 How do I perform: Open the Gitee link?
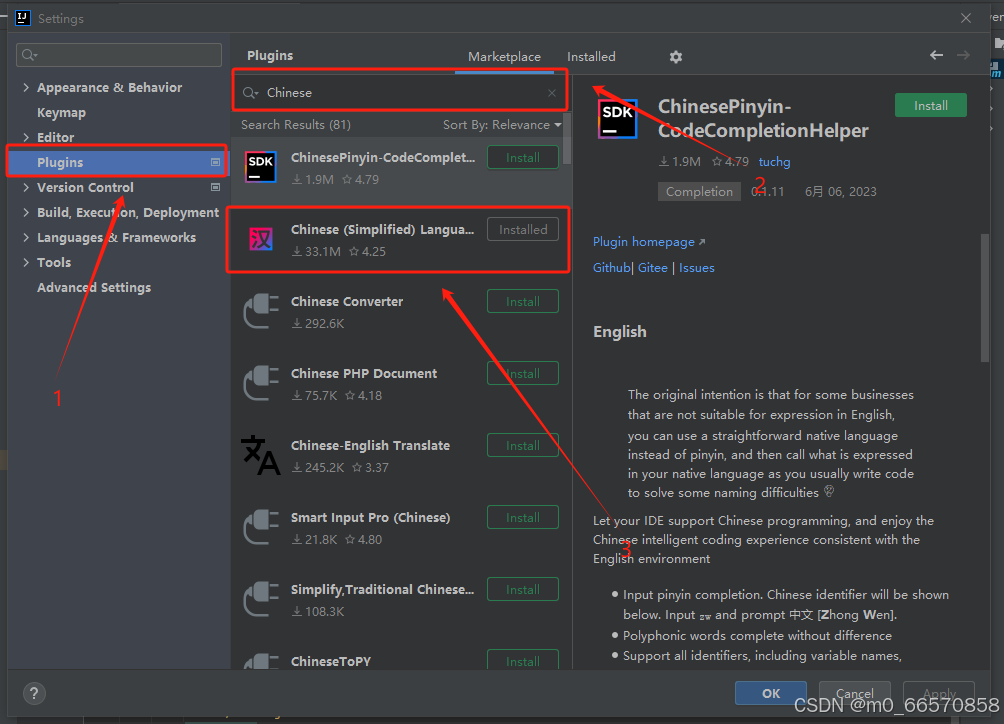pyautogui.click(x=652, y=268)
